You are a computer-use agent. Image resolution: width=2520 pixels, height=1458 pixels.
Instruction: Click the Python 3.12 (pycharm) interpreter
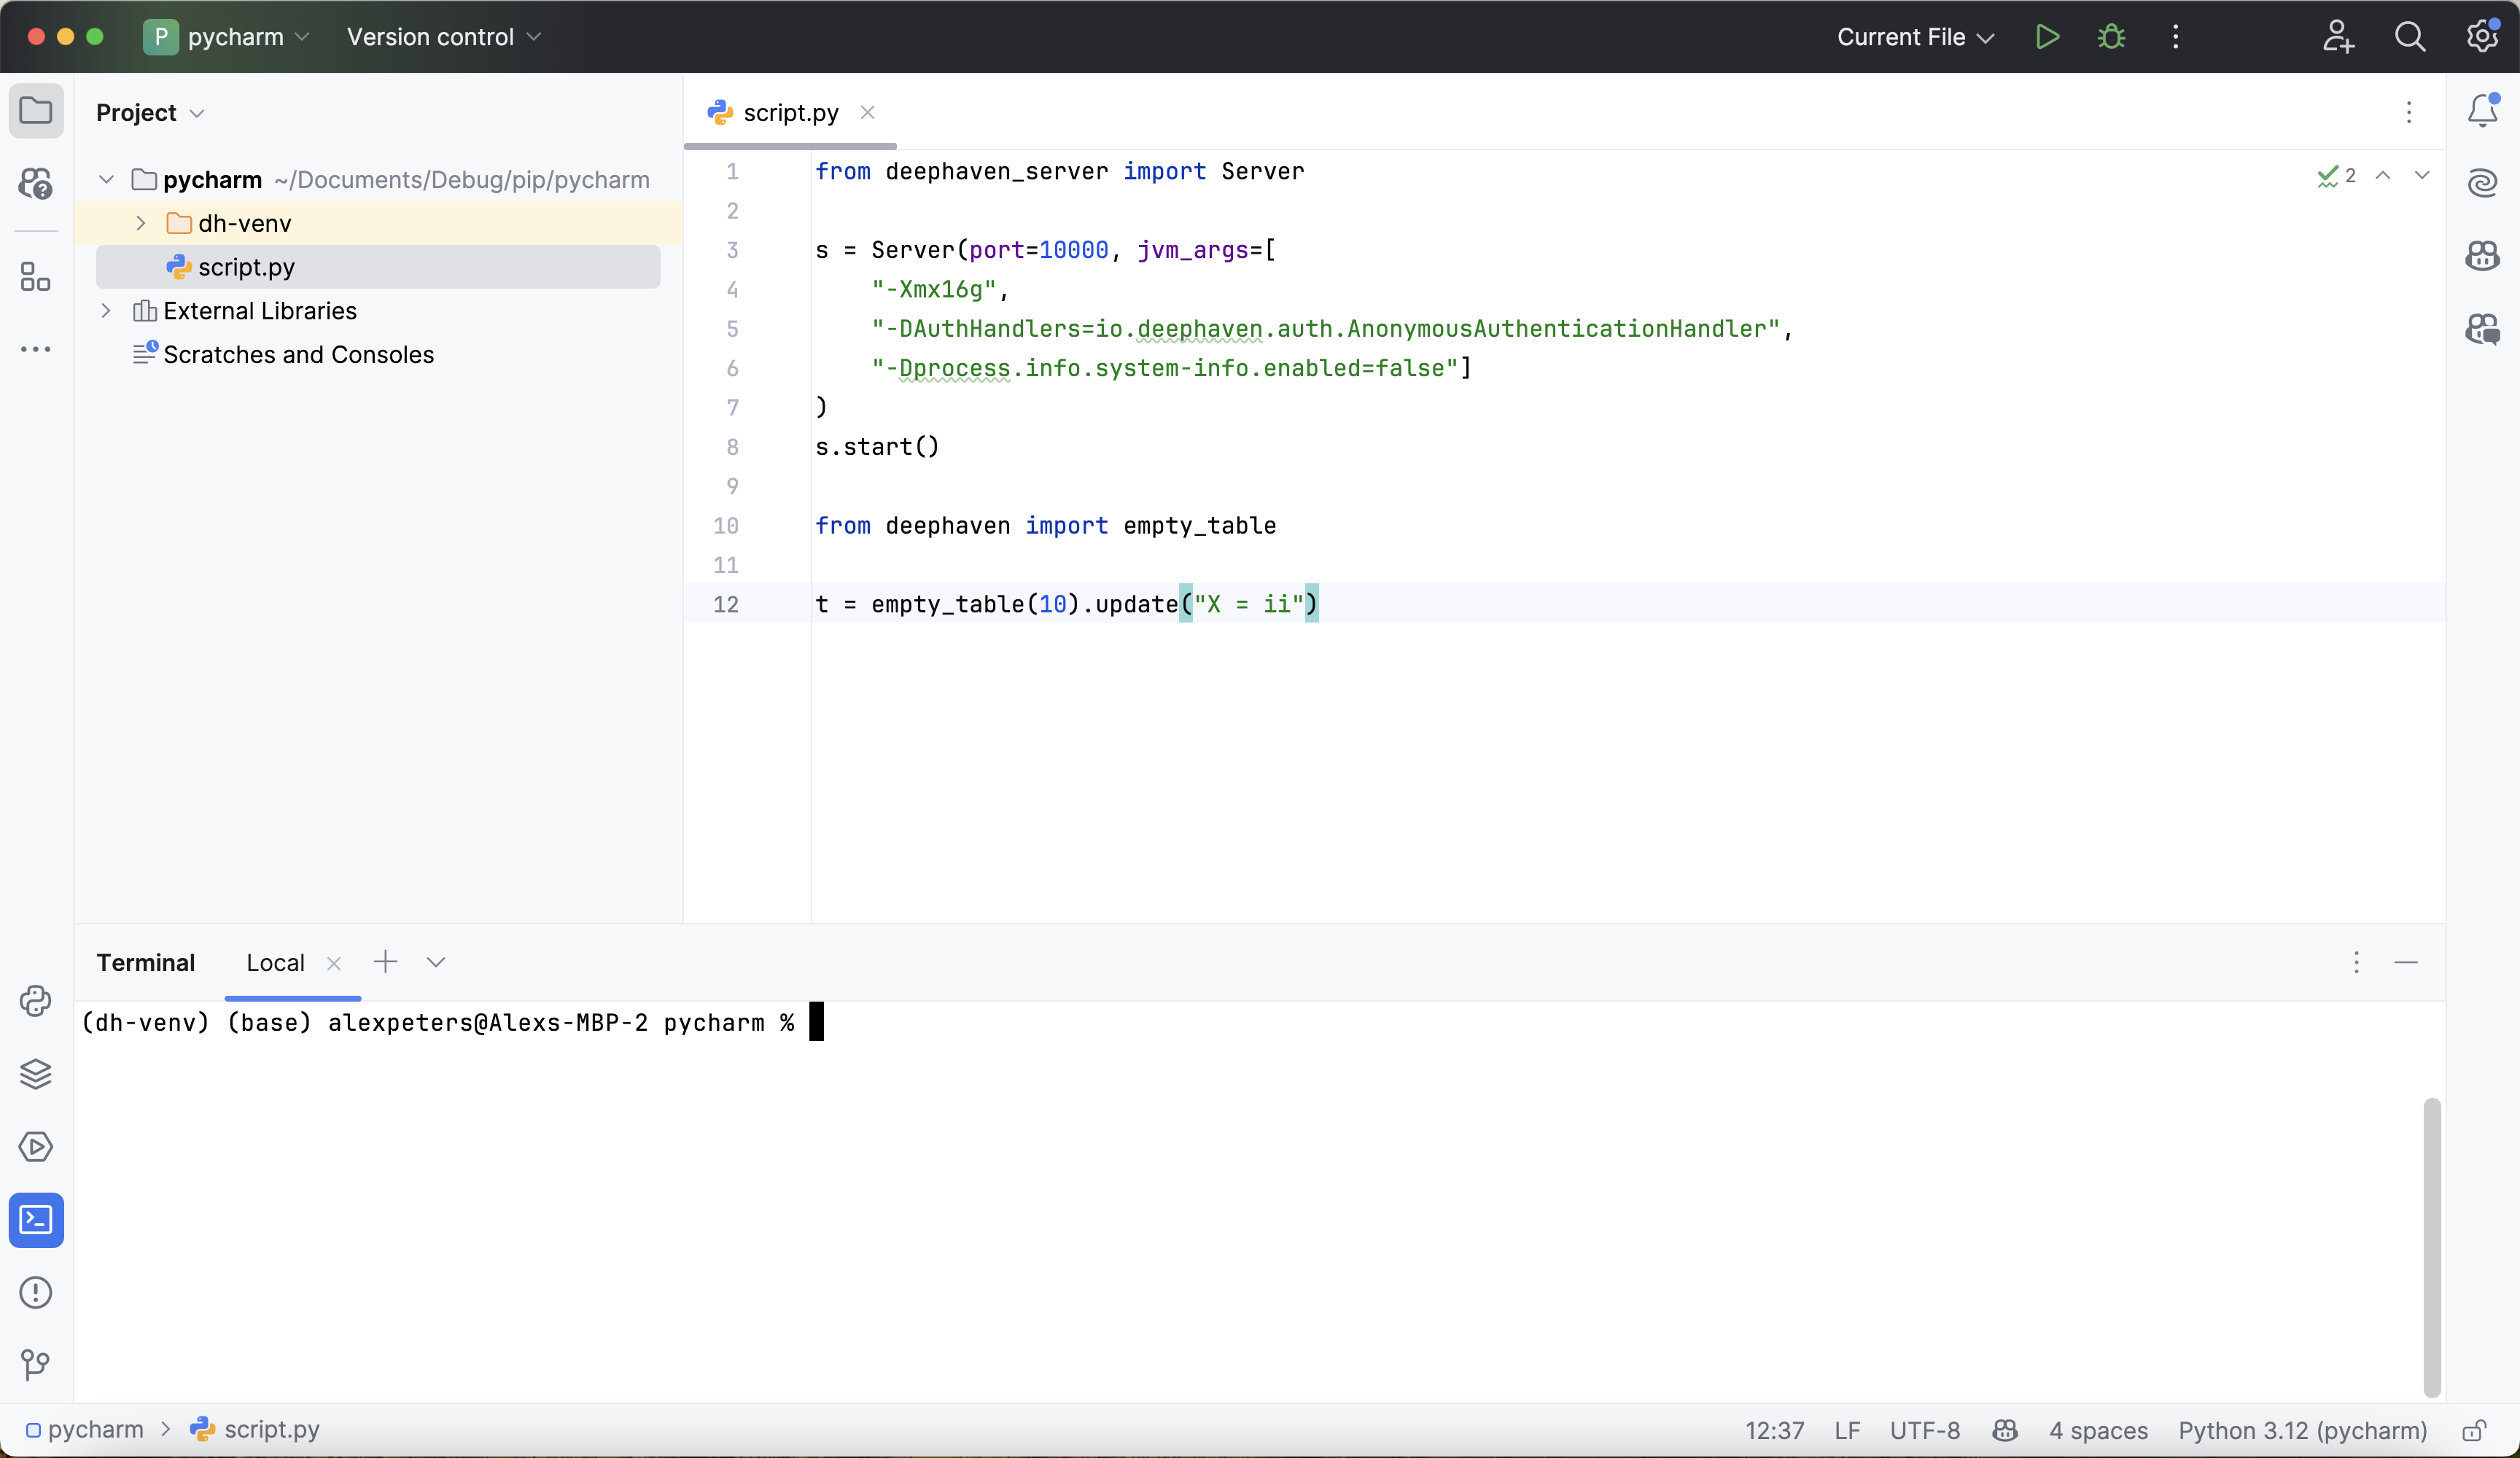(2302, 1431)
